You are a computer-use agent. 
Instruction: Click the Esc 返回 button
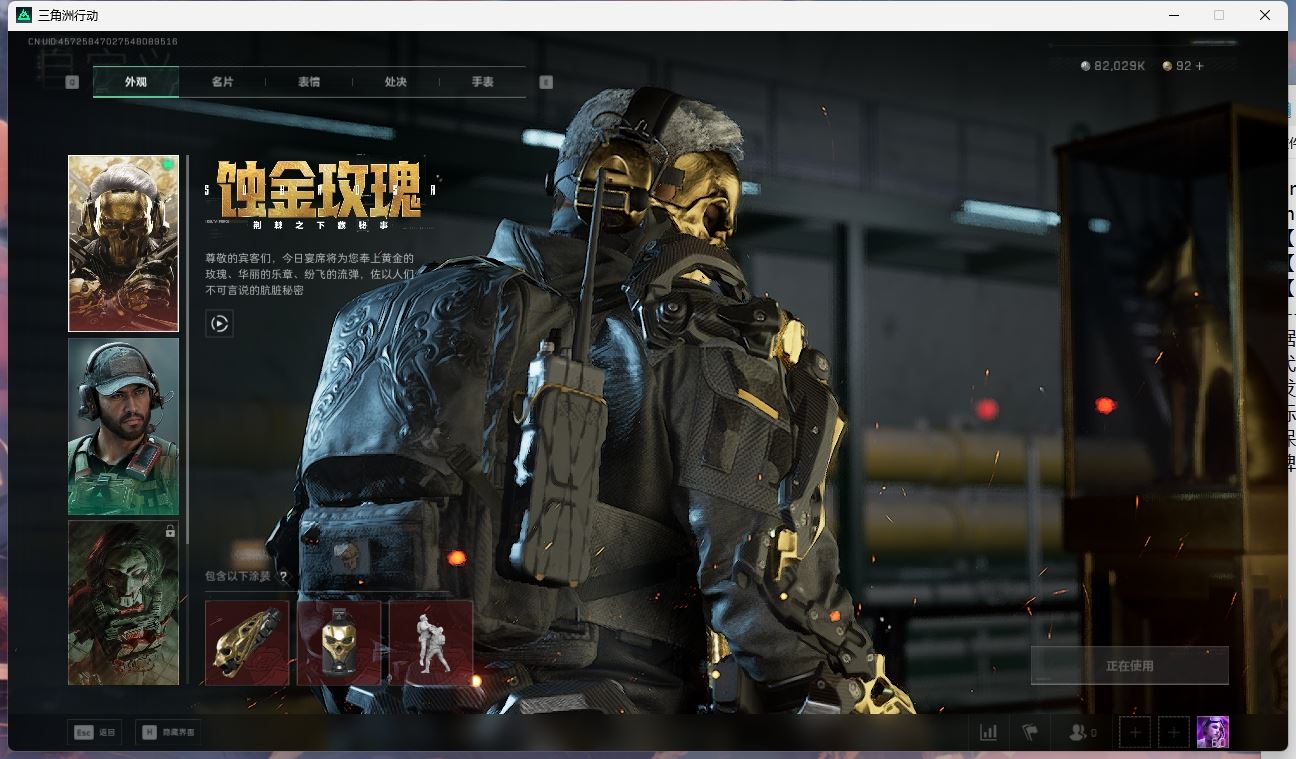point(95,732)
